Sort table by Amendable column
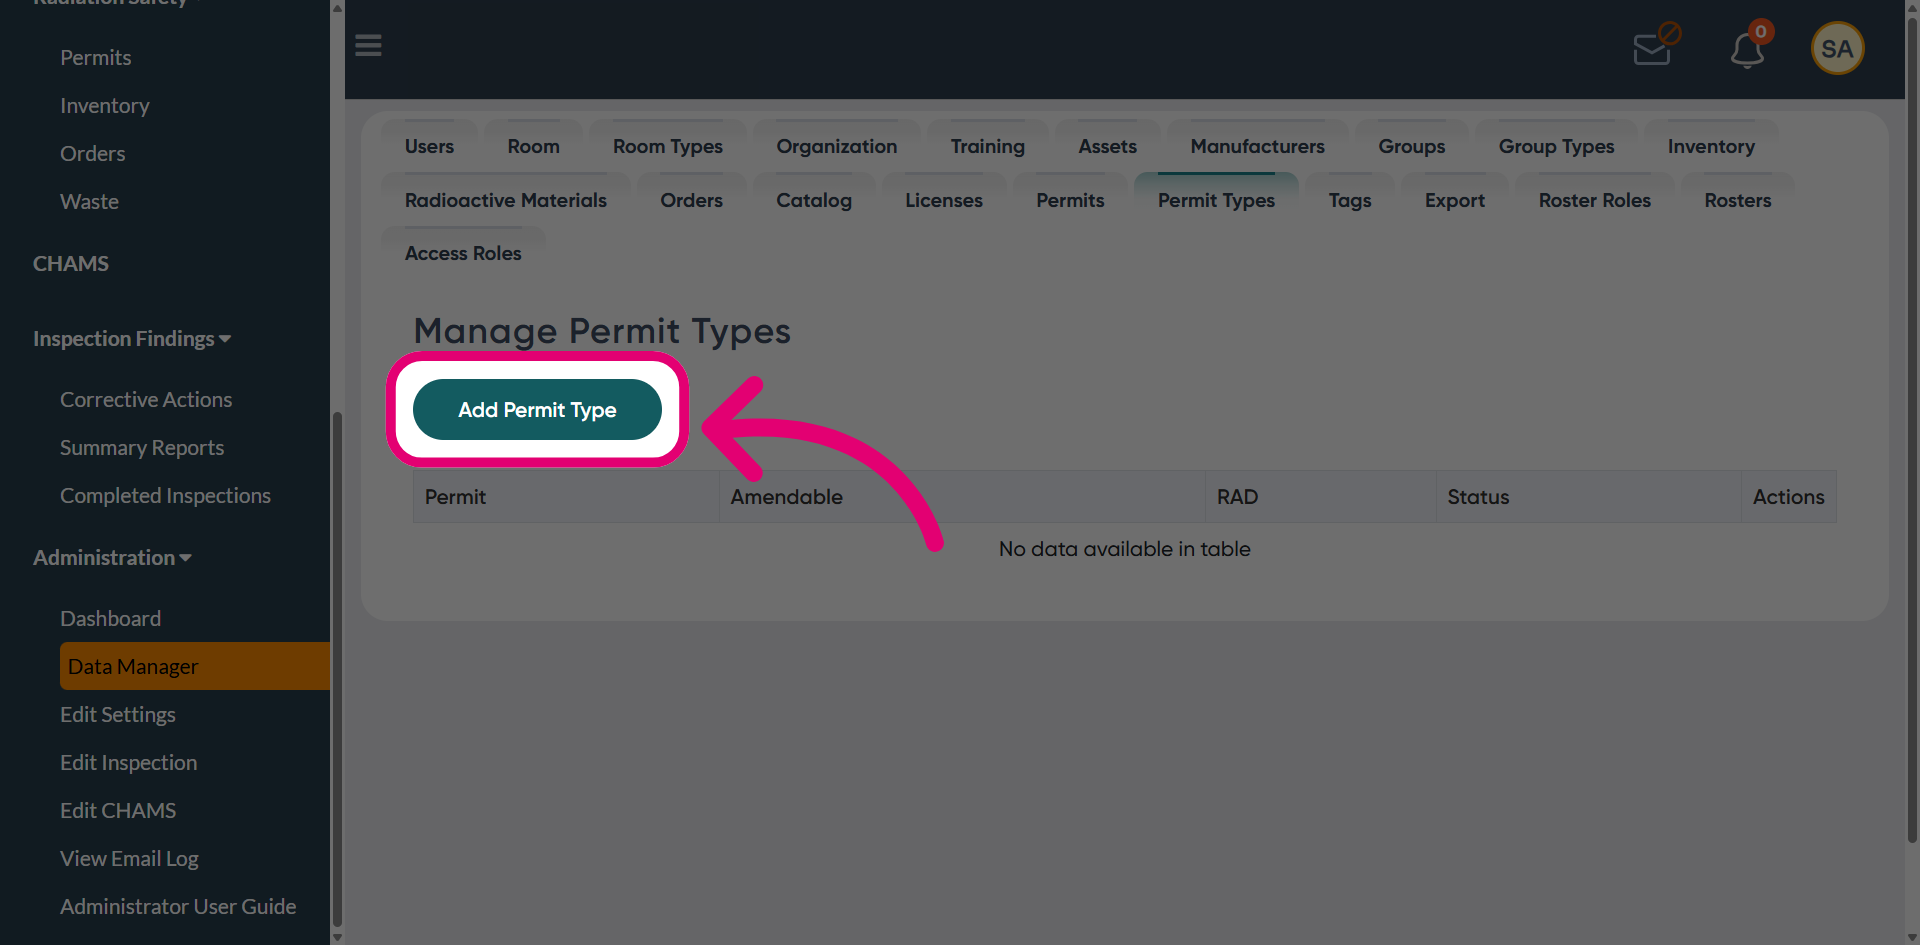 962,497
